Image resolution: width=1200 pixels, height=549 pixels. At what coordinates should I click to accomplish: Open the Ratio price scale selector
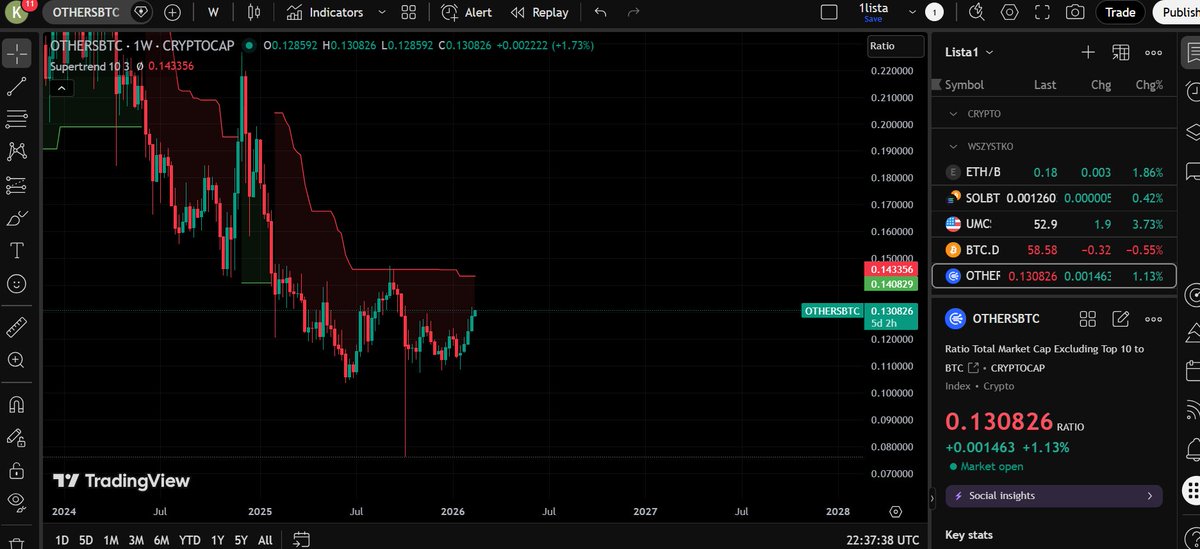pyautogui.click(x=894, y=46)
